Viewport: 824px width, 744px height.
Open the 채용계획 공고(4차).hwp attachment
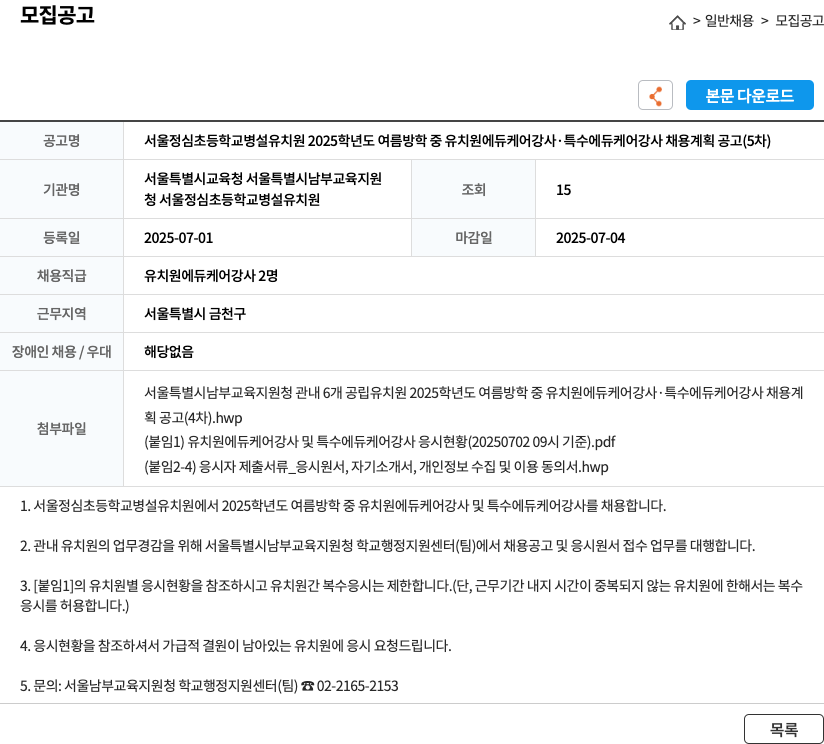tap(473, 405)
